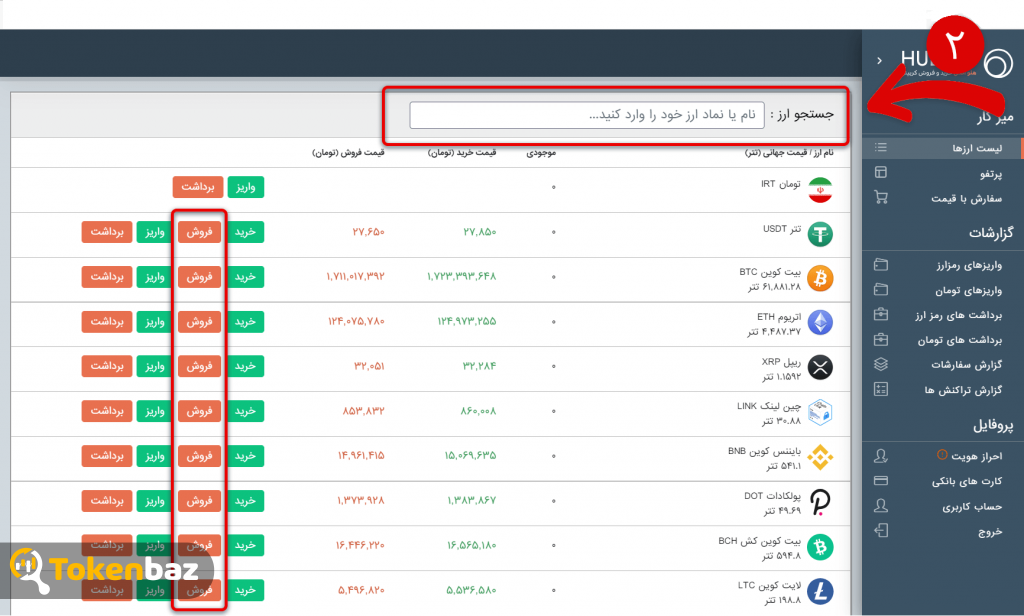This screenshot has height=616, width=1024.
Task: Click the shopping cart icon beside سفارش با قیمت
Action: coord(880,197)
